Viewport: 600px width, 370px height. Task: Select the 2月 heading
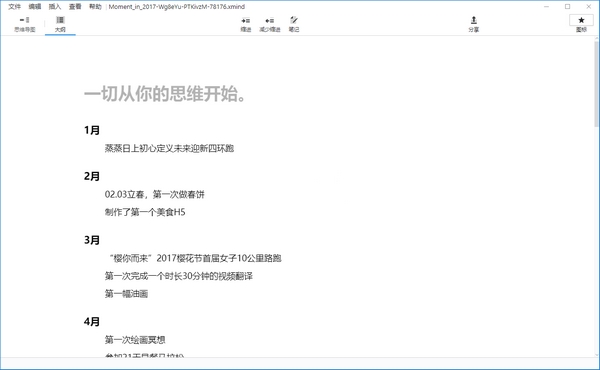coord(92,176)
